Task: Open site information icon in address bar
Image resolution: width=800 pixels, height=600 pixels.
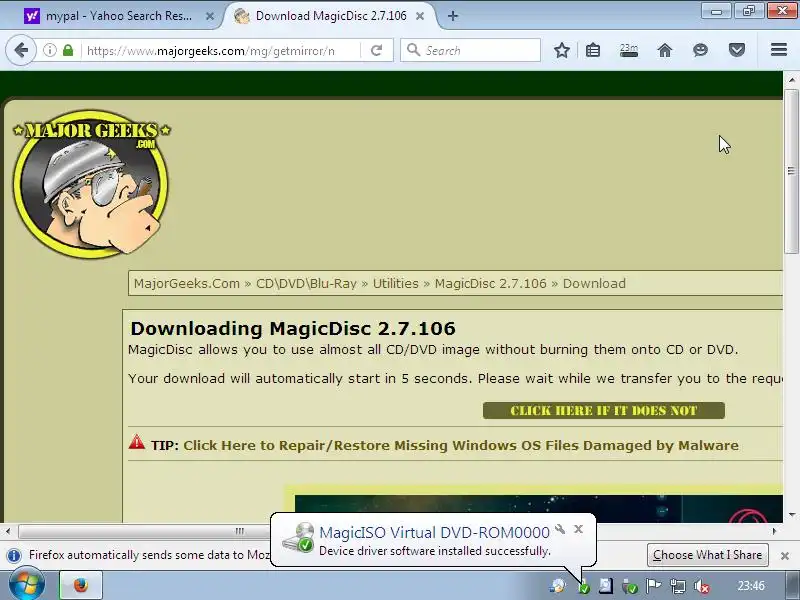Action: tap(49, 51)
